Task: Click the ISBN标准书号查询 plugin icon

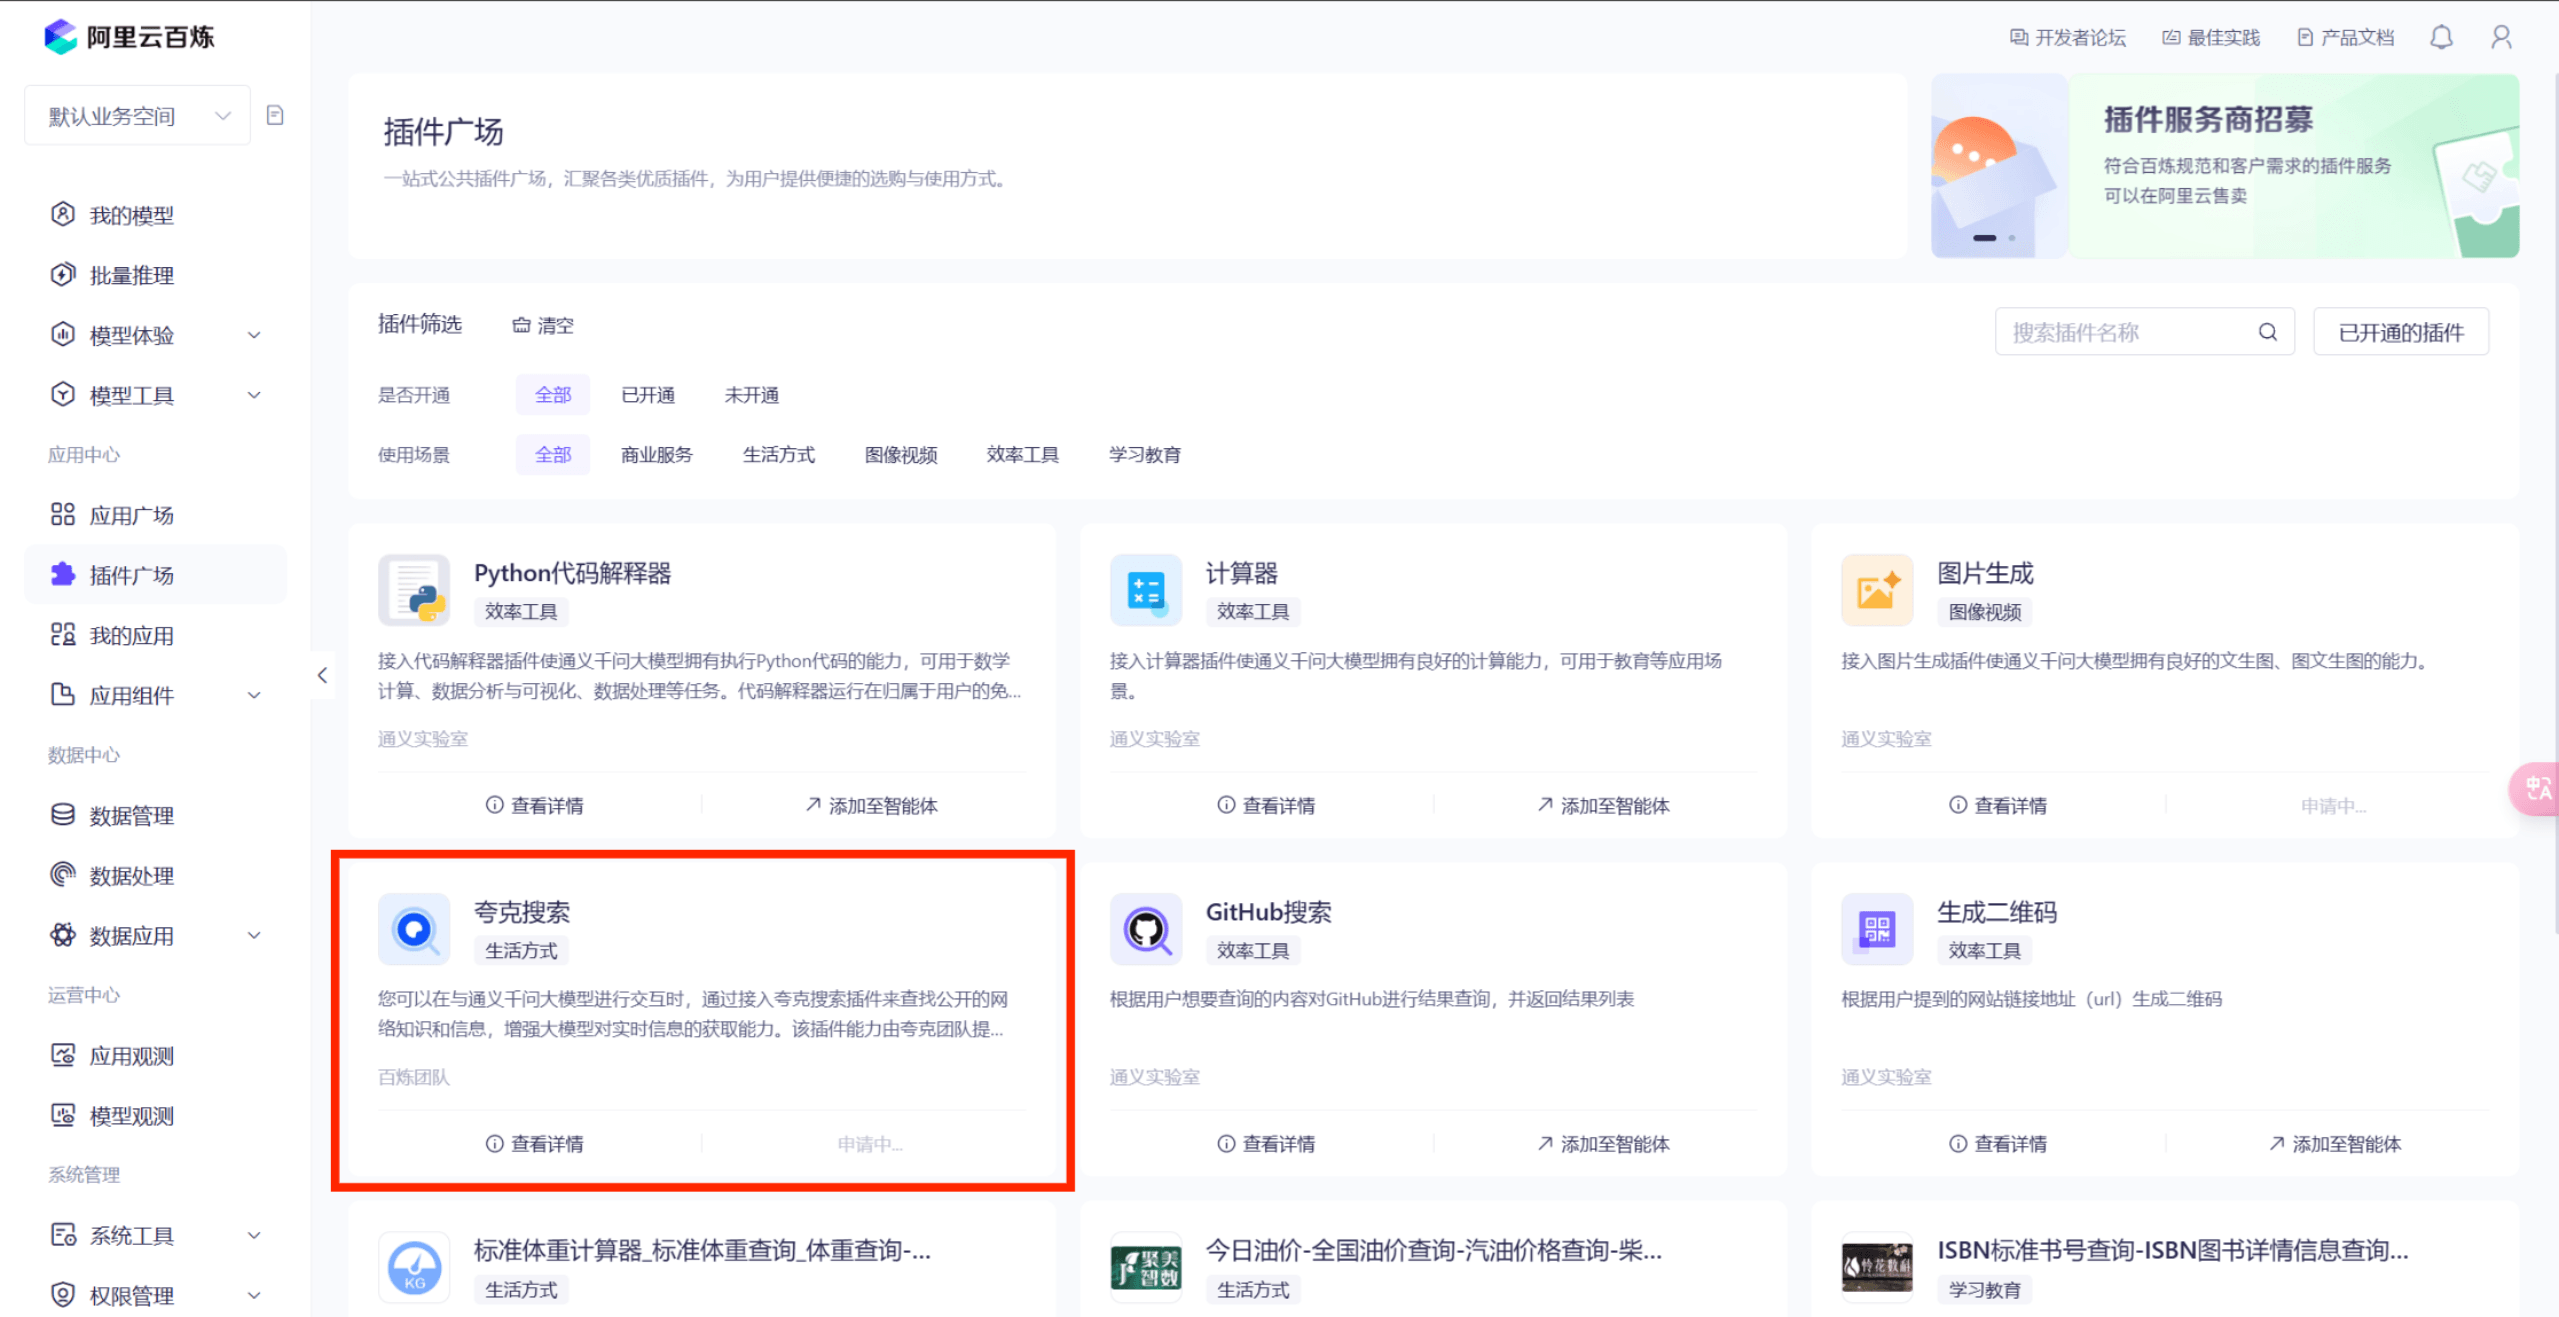Action: click(x=1877, y=1268)
